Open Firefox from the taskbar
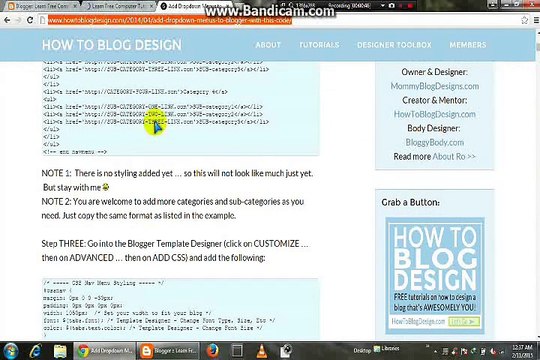This screenshot has width=540, height=360. [x=213, y=351]
